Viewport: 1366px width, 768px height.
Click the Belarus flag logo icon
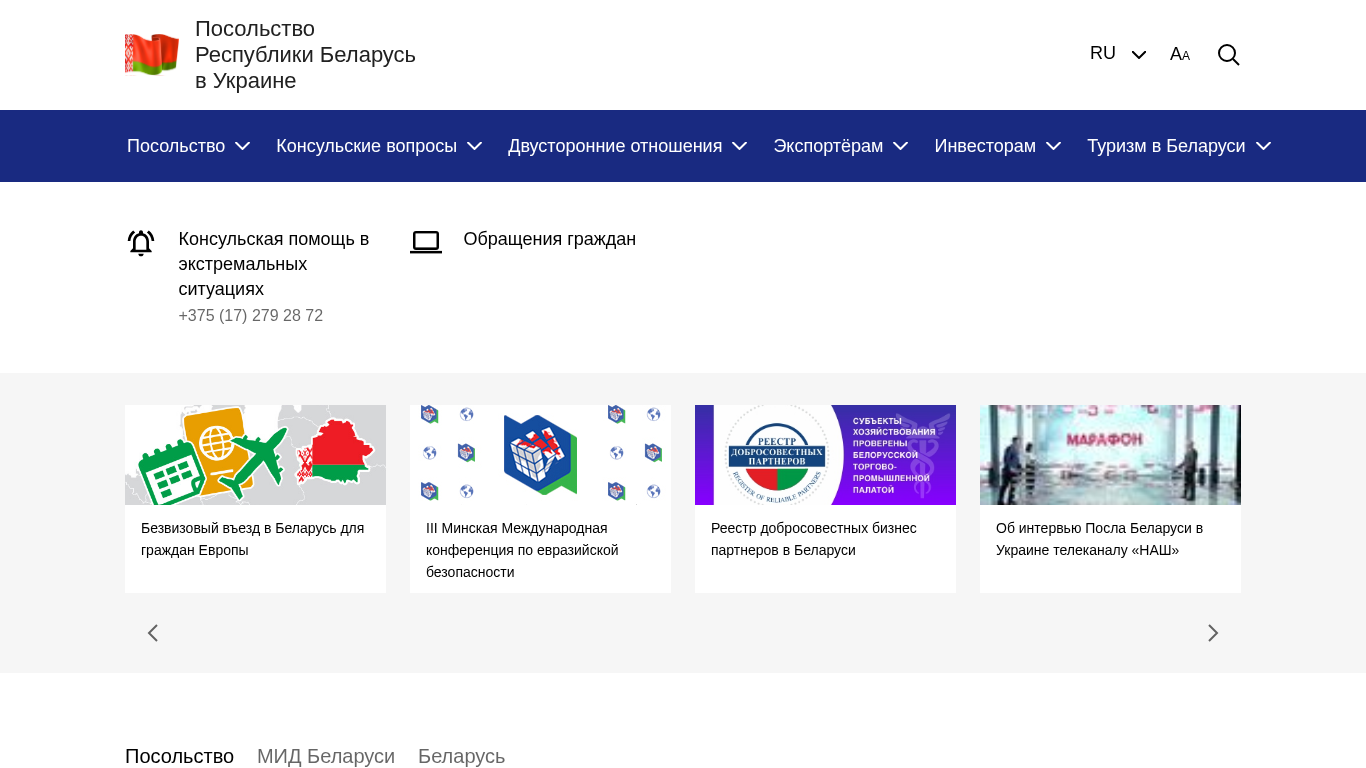(x=152, y=55)
